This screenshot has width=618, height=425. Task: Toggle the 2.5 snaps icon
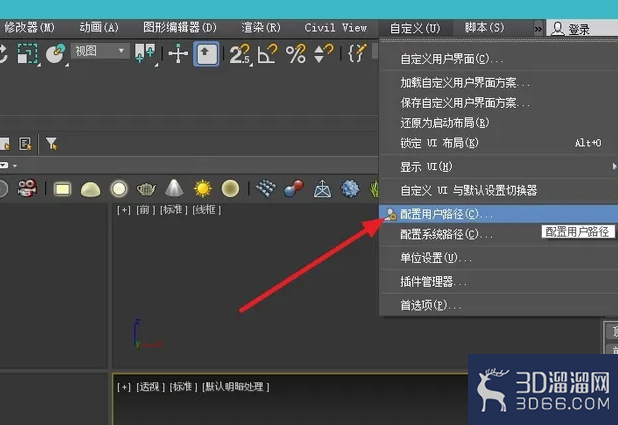pos(240,54)
